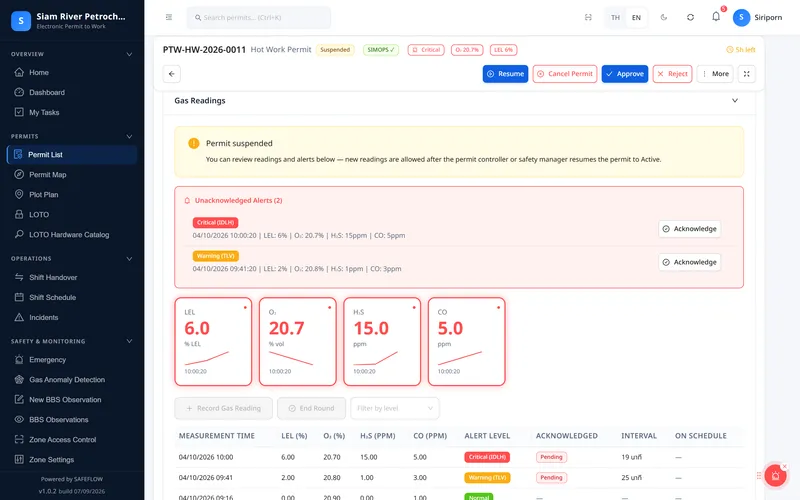
Task: Click the O₂ 20.7 reading card
Action: (297, 341)
